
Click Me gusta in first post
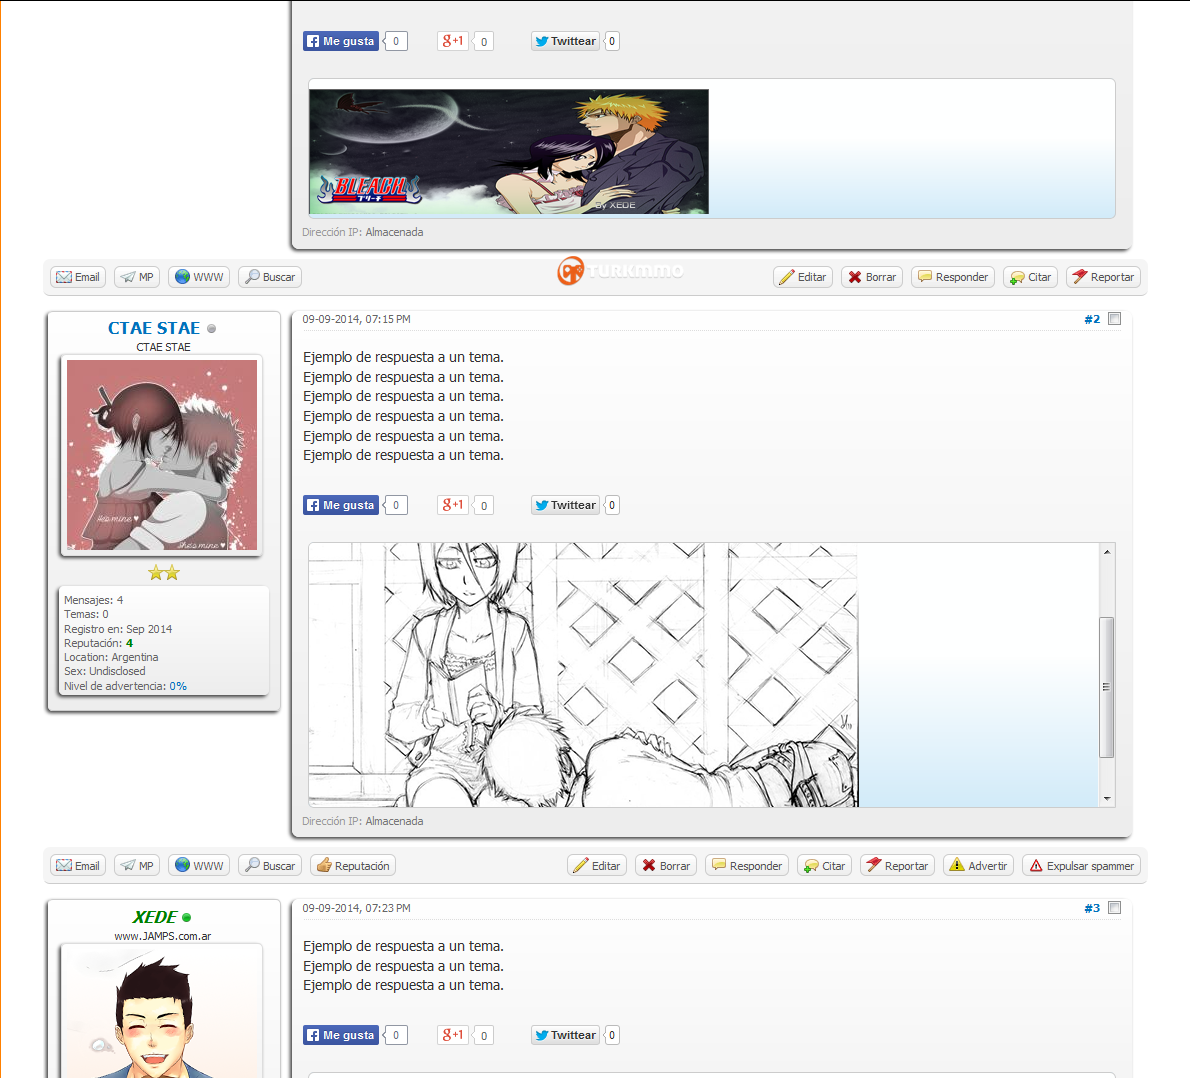(x=341, y=41)
